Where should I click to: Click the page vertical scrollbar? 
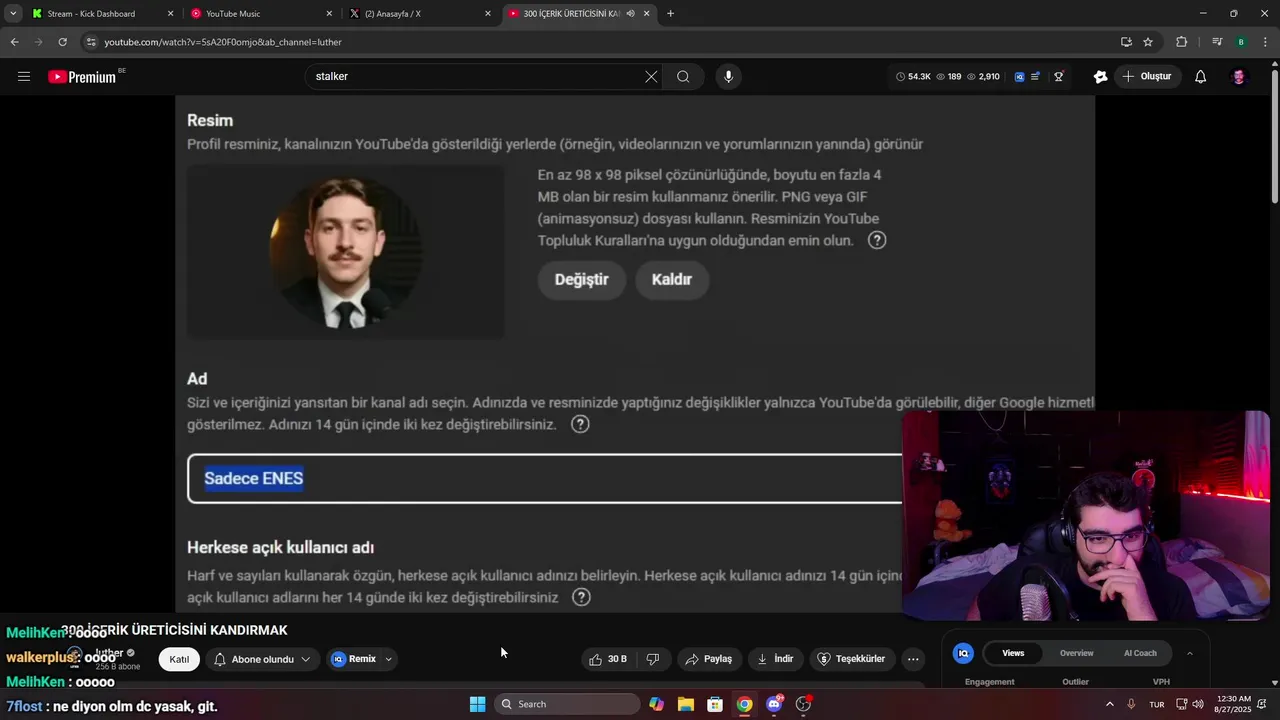point(1274,135)
